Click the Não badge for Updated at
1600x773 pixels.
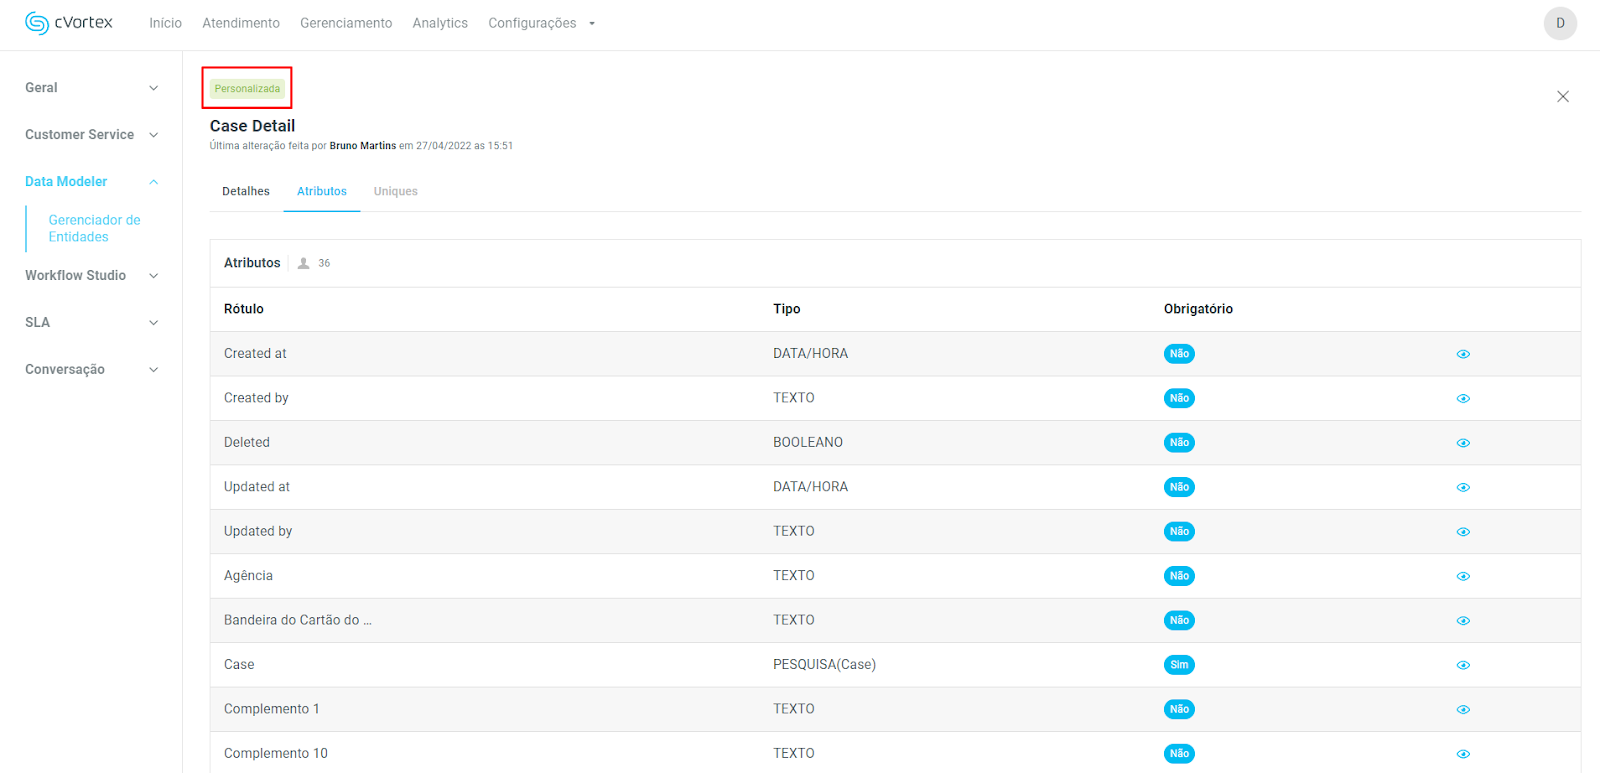click(x=1179, y=487)
